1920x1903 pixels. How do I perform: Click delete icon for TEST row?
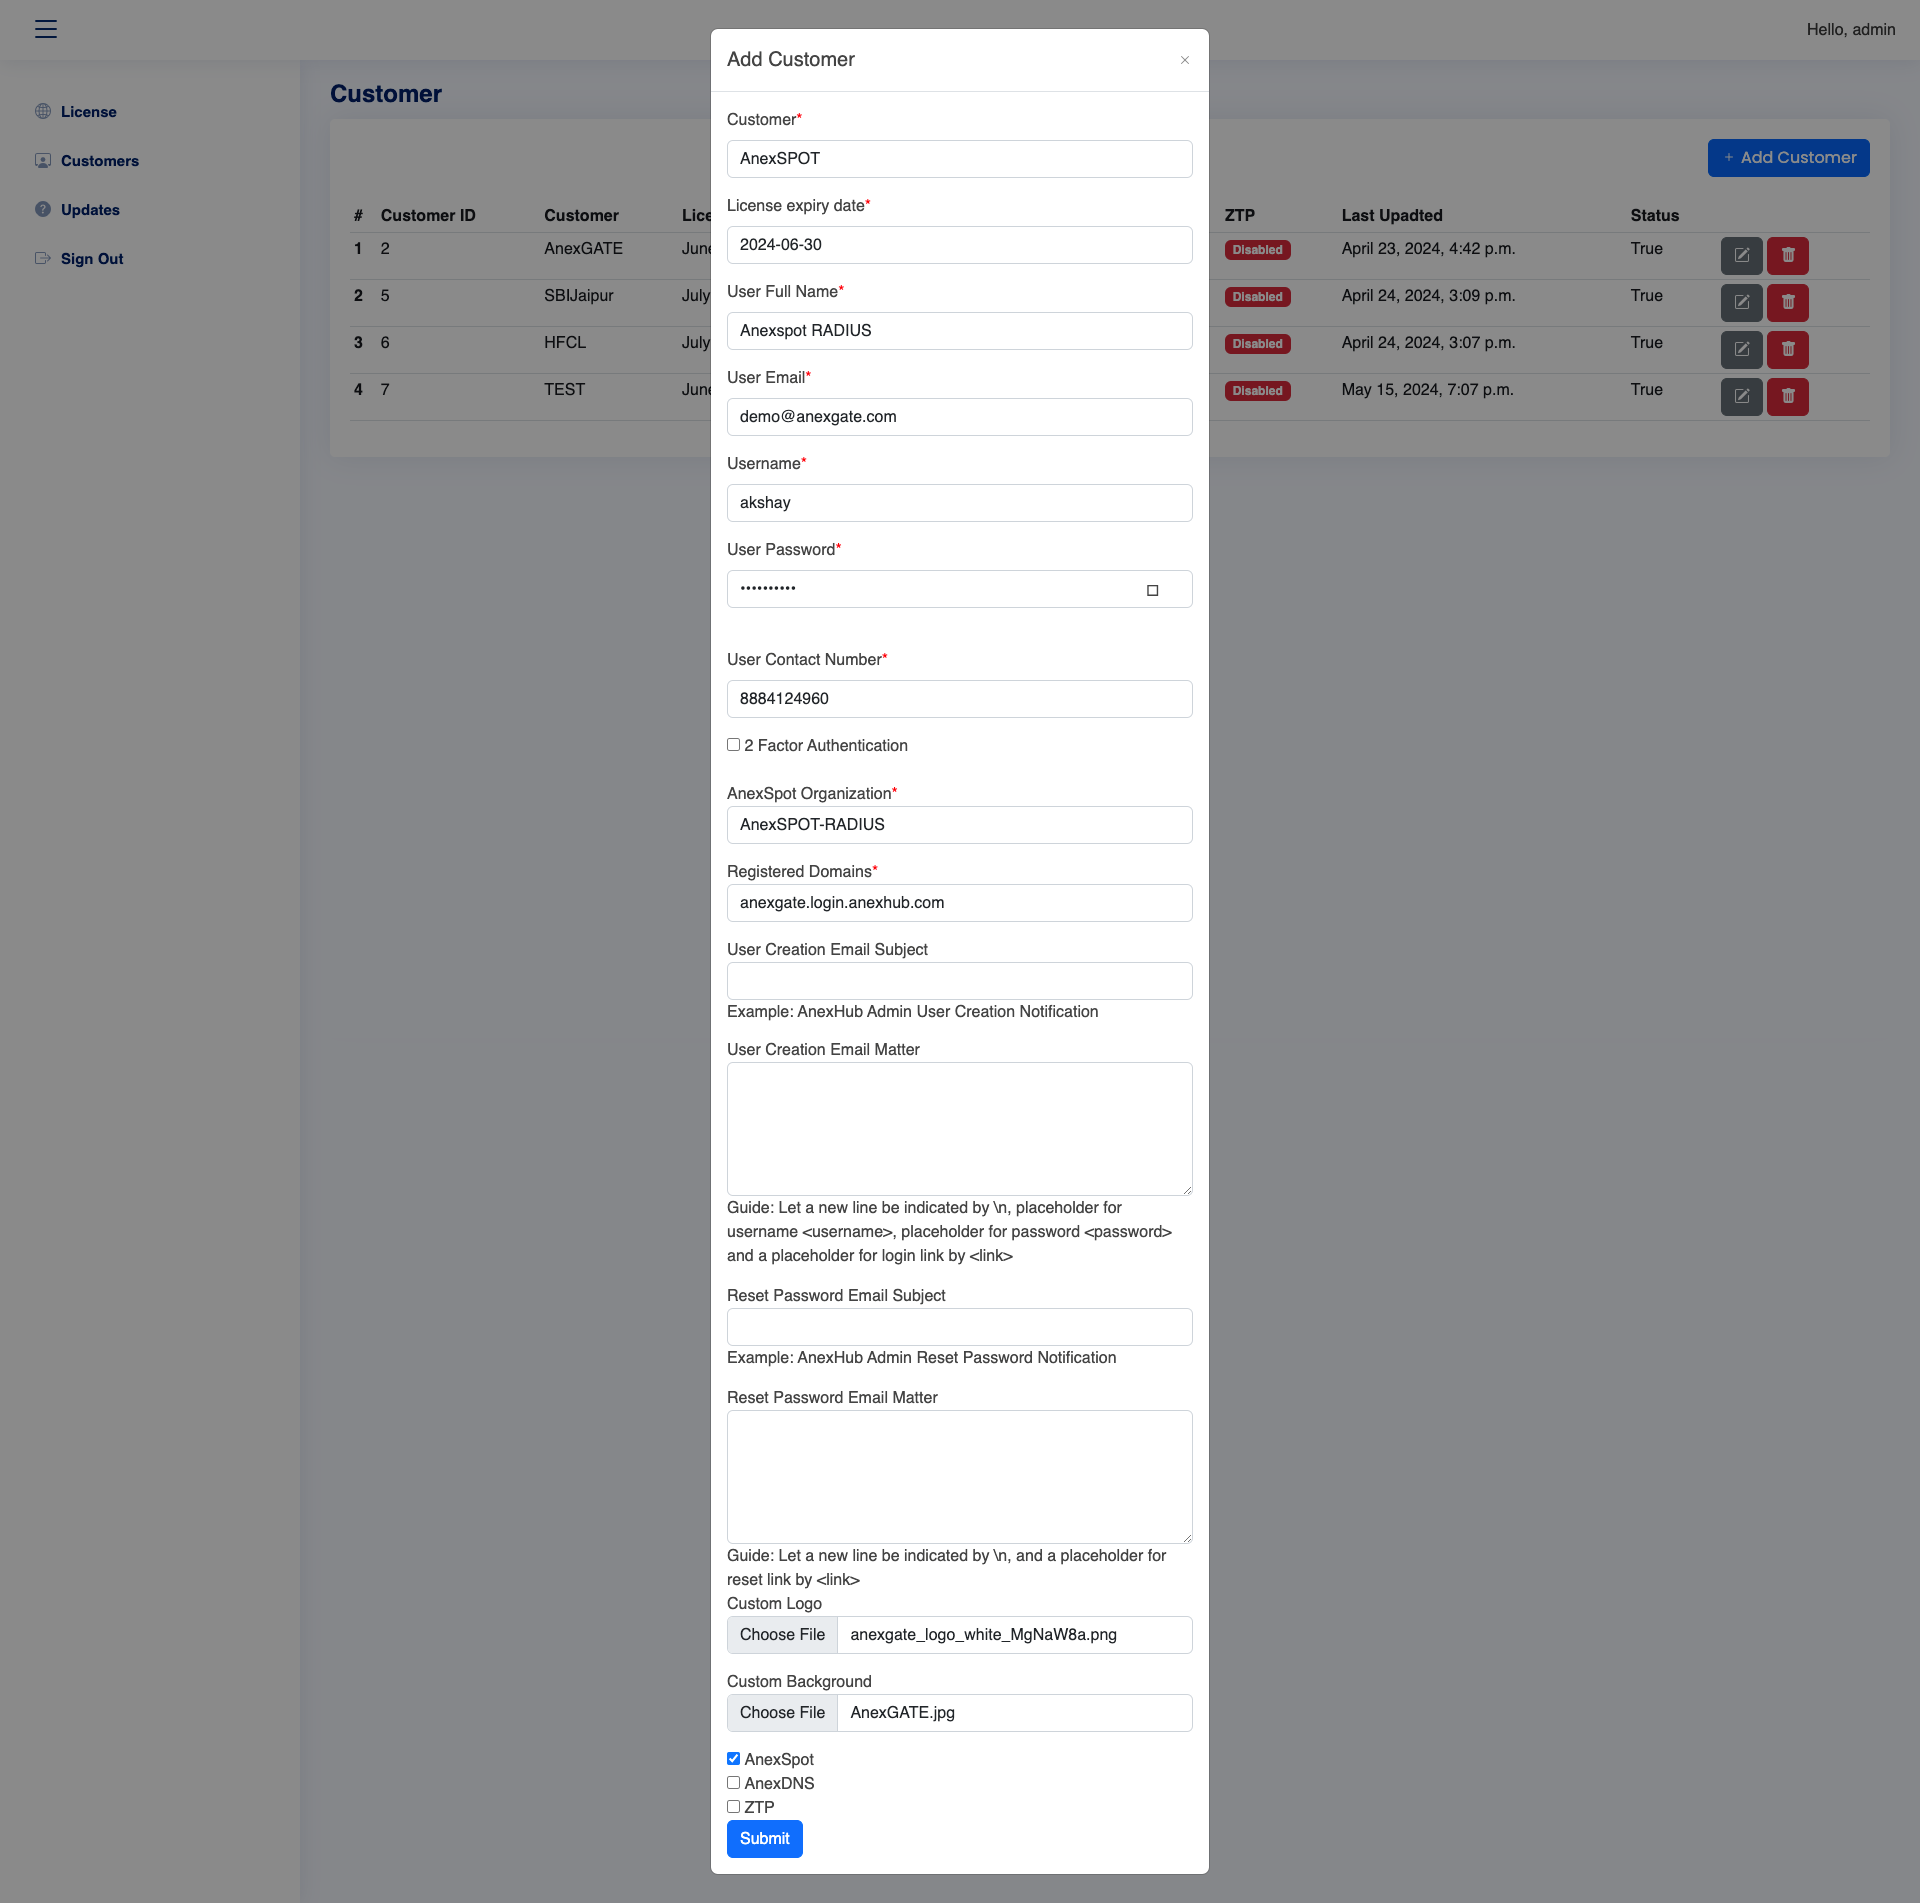point(1788,396)
